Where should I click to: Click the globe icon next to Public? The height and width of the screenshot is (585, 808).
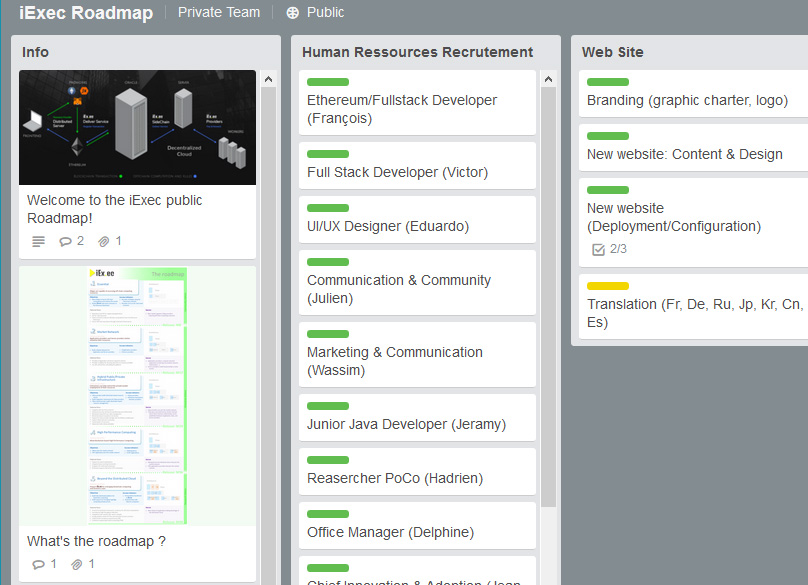pos(292,13)
